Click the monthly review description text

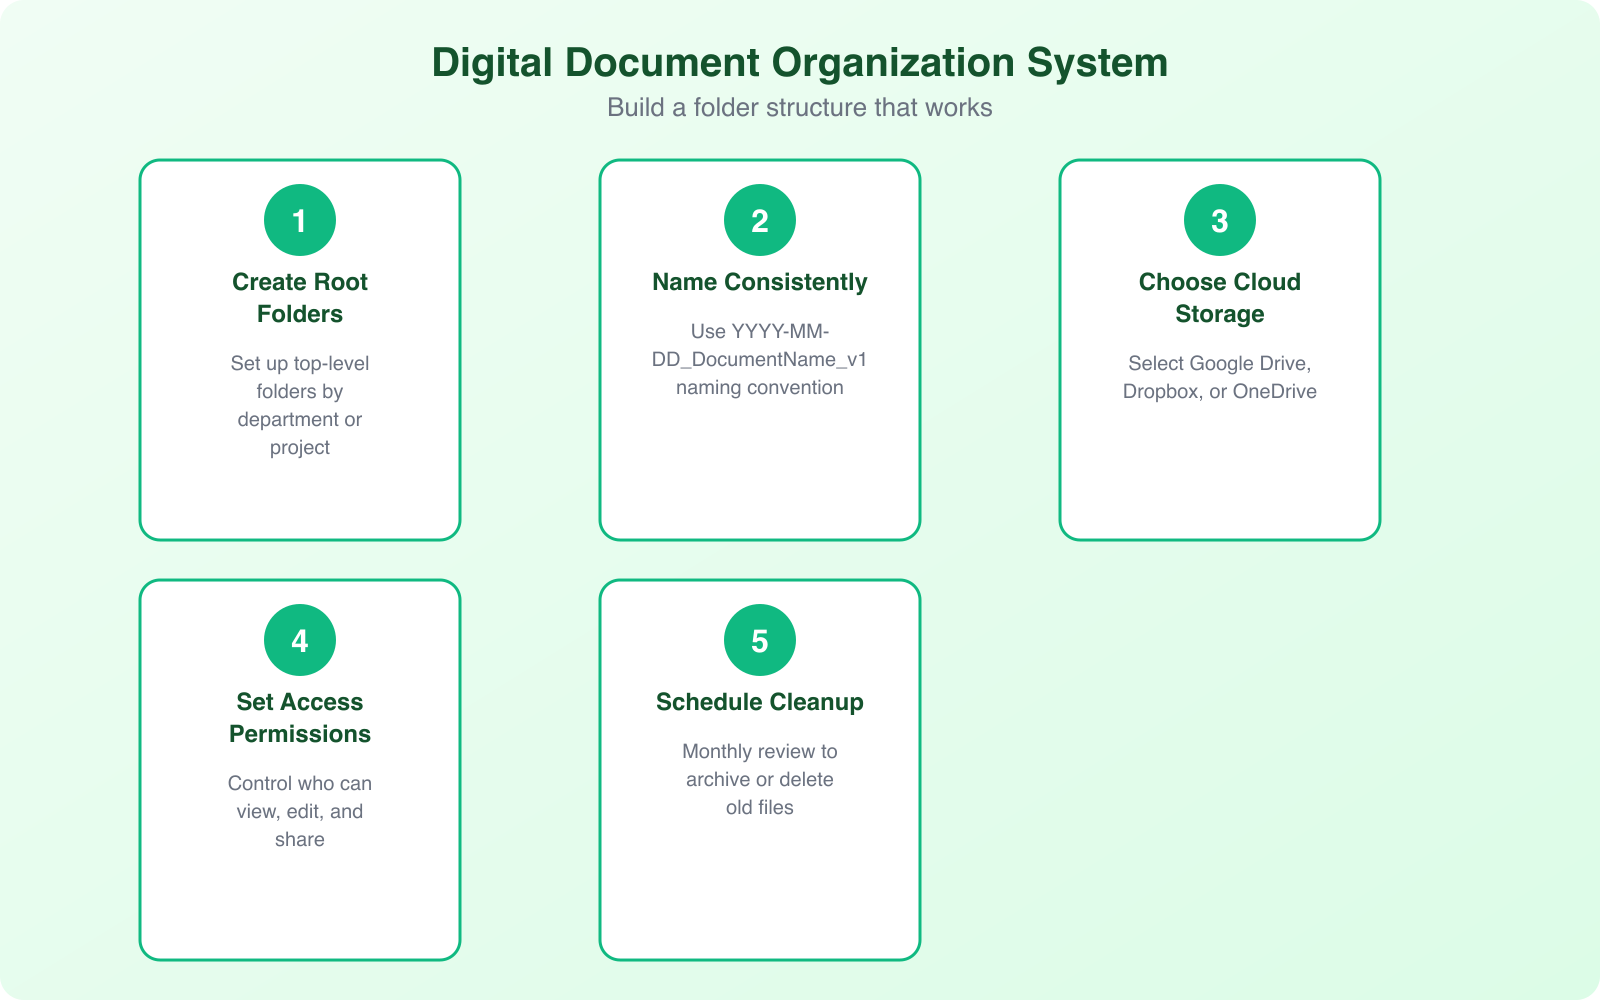[759, 779]
